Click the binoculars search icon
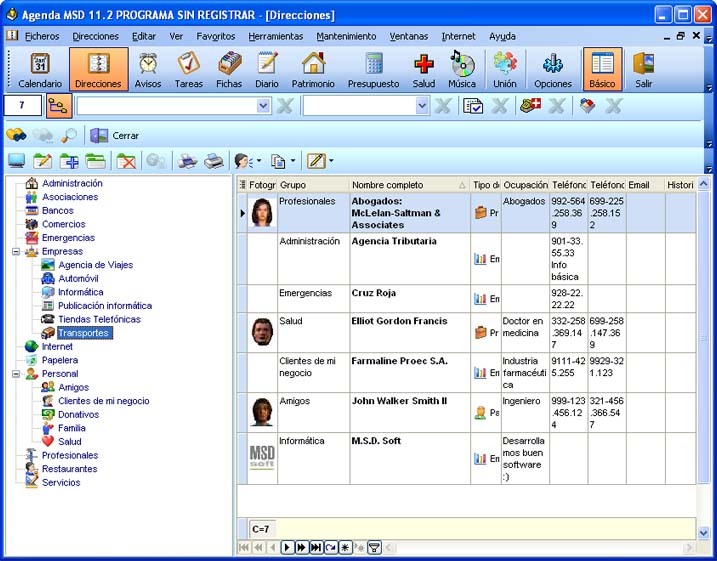 click(x=16, y=135)
